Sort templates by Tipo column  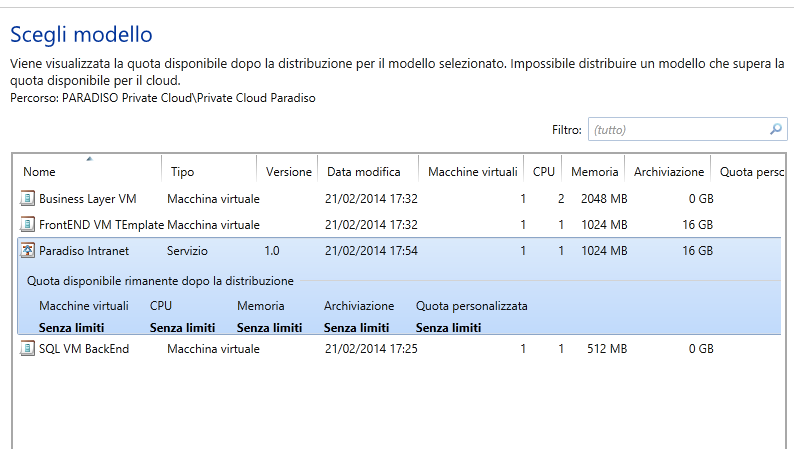click(x=183, y=172)
